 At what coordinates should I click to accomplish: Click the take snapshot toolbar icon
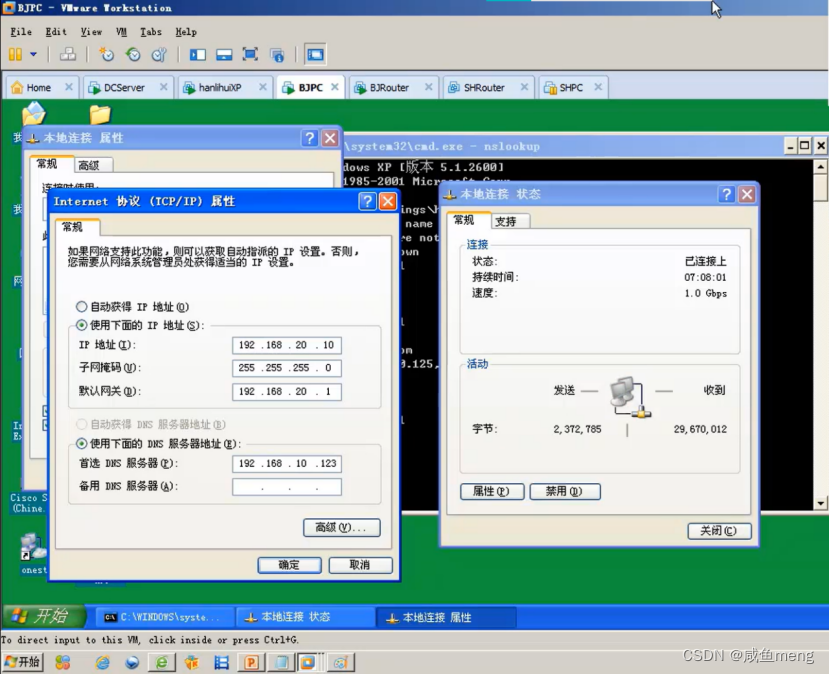click(x=106, y=54)
